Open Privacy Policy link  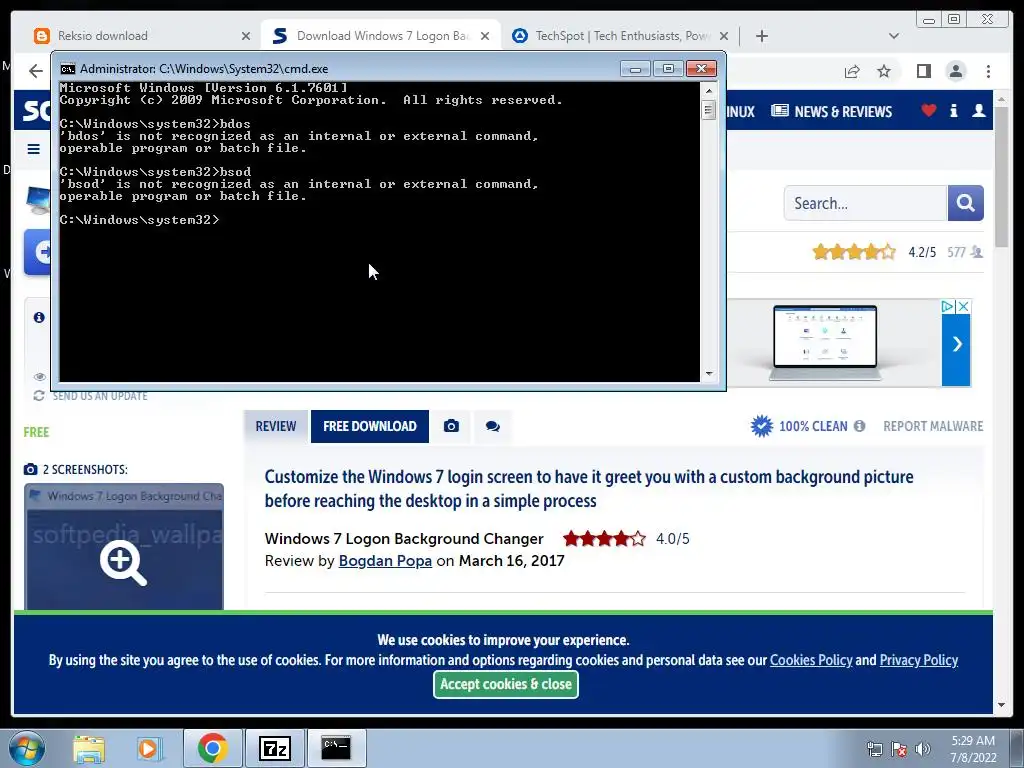[918, 660]
